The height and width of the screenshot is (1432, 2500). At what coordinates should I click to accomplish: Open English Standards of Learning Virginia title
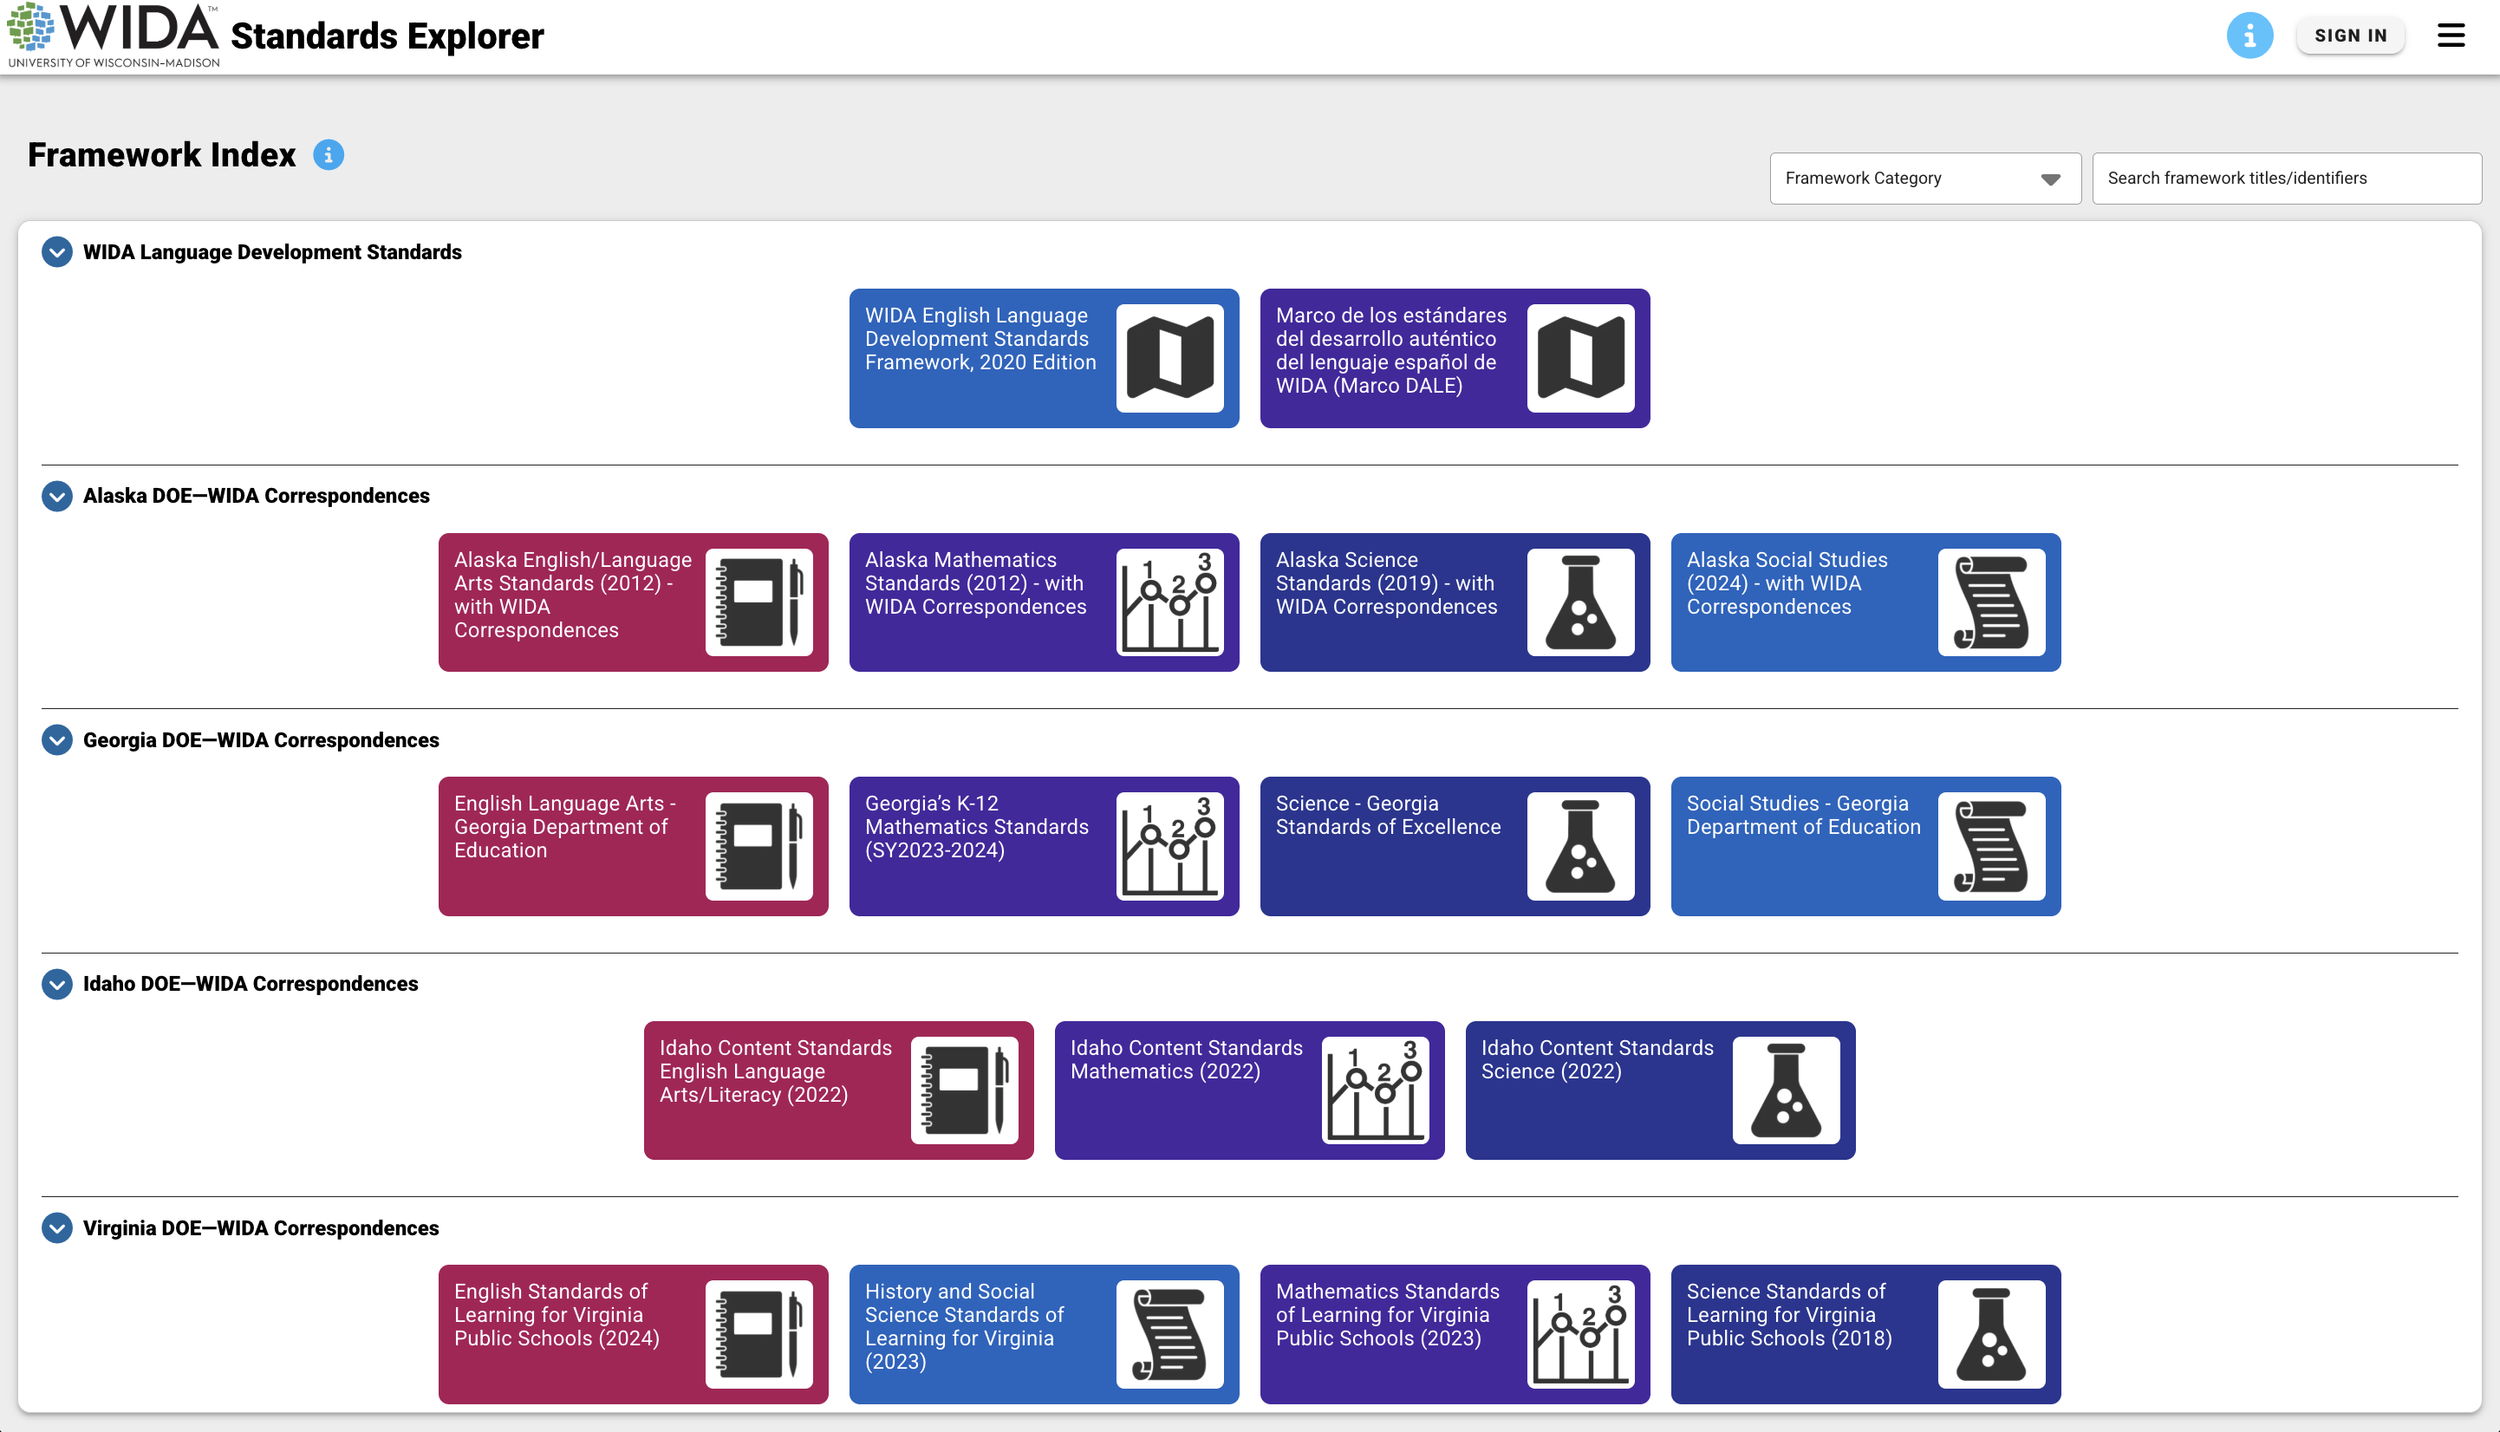(557, 1315)
